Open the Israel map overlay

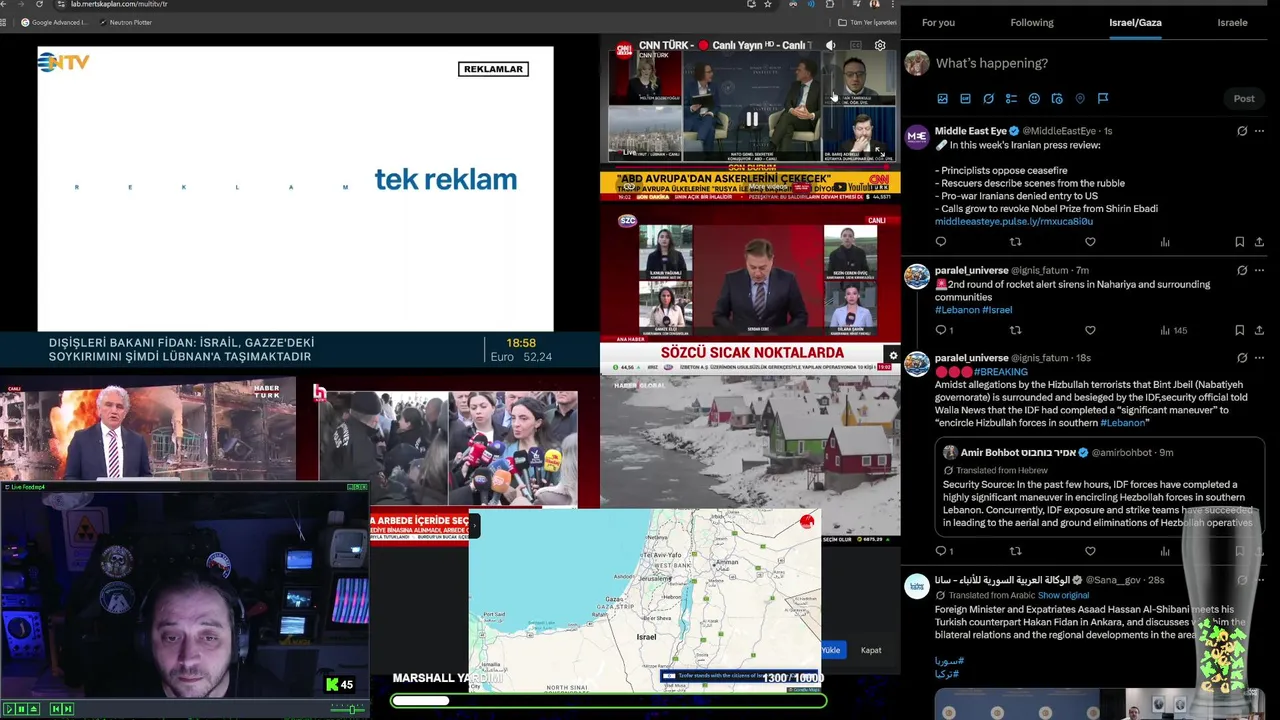click(645, 600)
